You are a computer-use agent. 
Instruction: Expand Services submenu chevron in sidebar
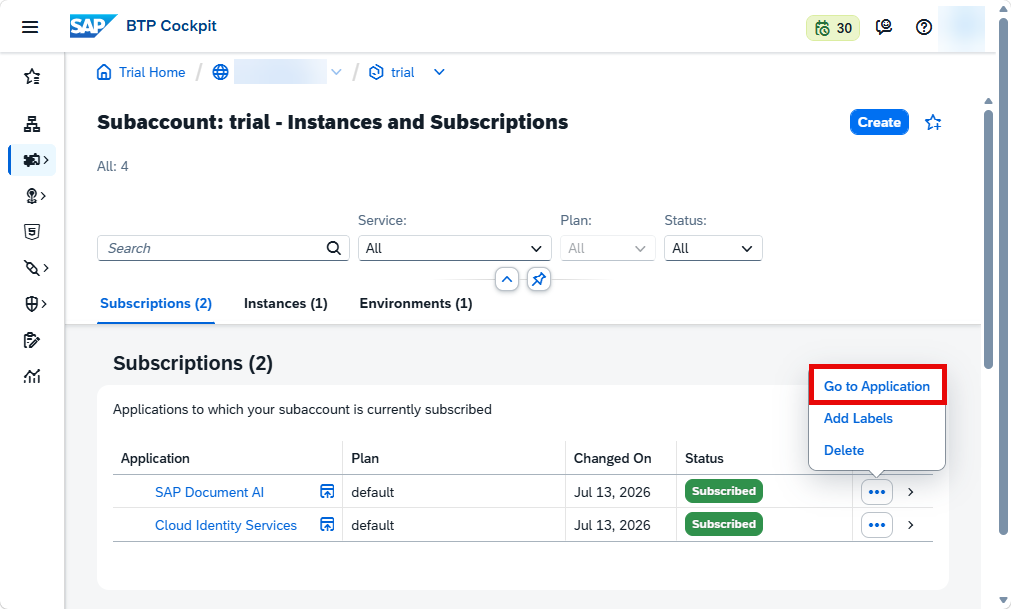point(46,160)
